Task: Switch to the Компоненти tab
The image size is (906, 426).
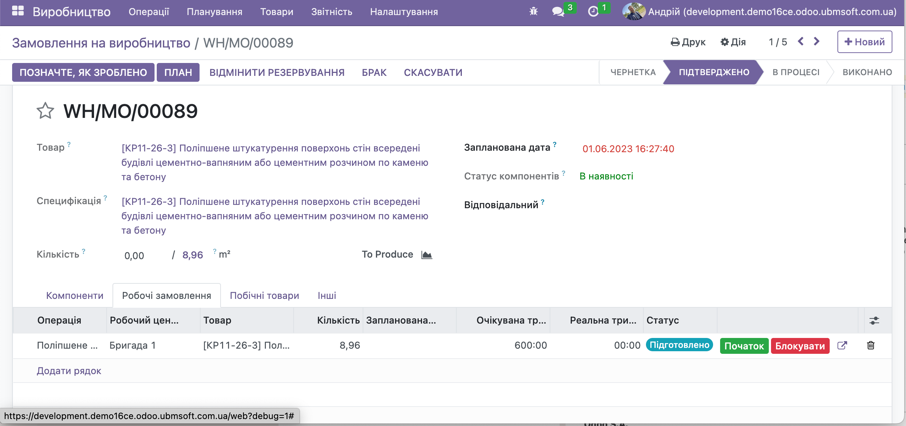Action: coord(75,296)
